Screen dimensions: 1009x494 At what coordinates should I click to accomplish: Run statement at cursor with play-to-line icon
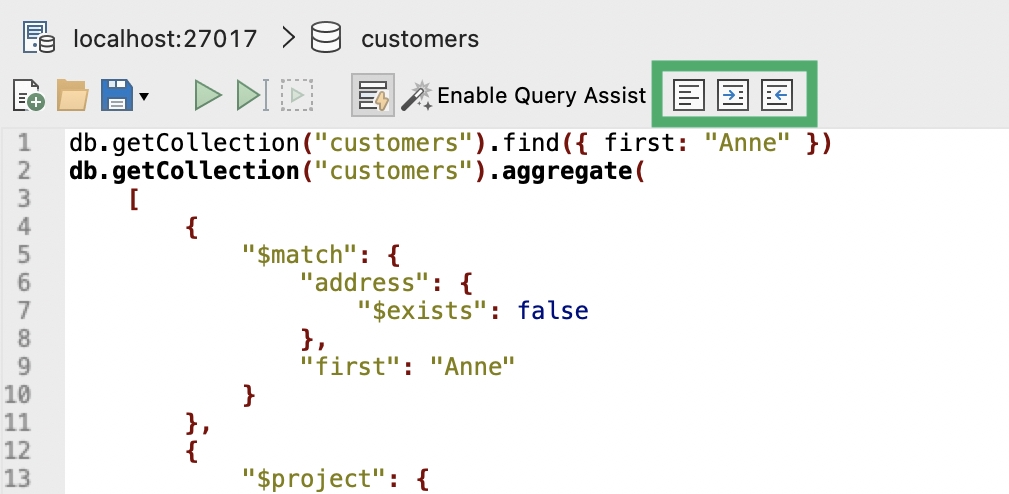pos(252,96)
